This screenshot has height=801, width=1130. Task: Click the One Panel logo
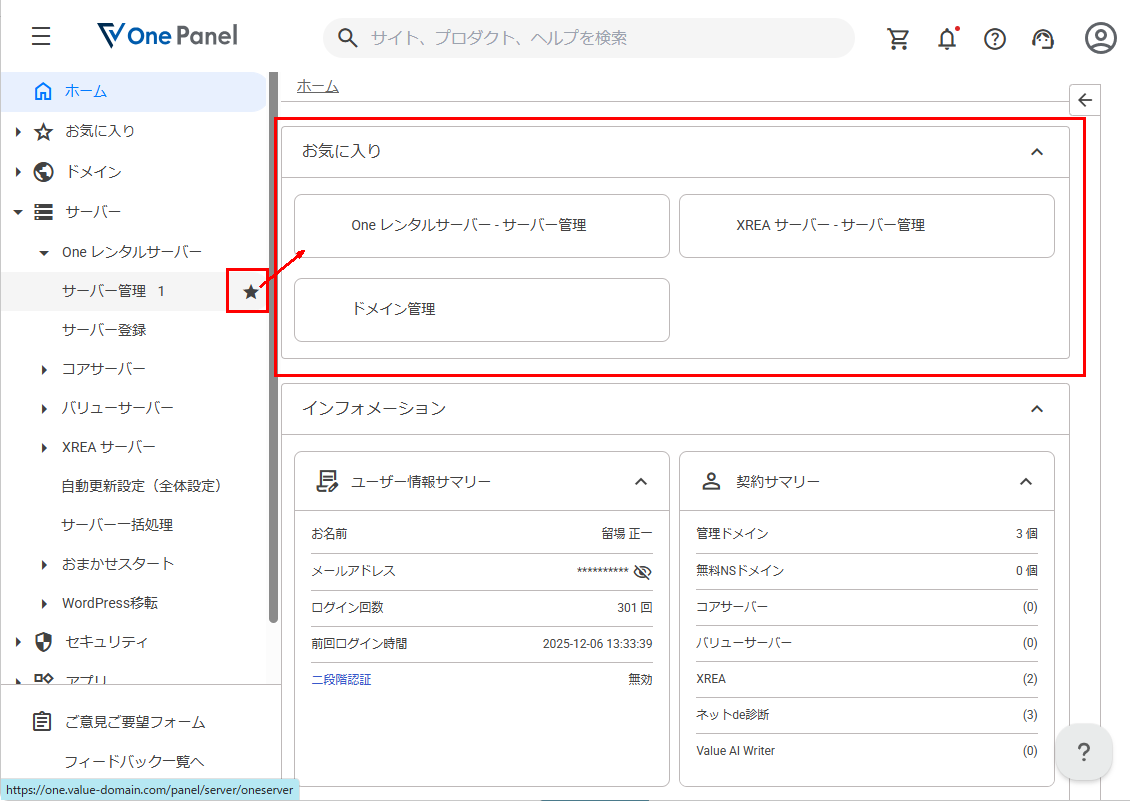166,35
